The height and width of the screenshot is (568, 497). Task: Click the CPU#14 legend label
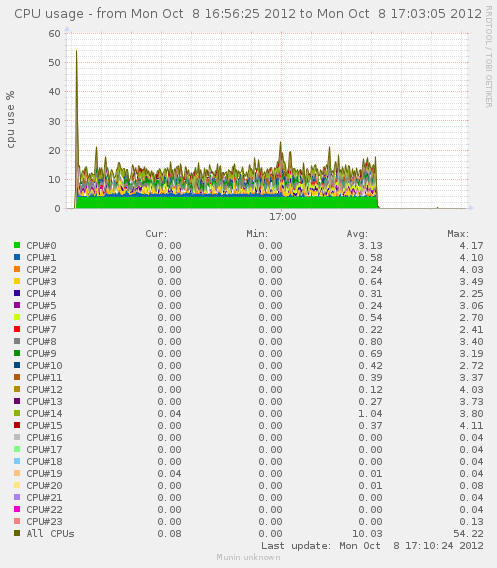44,413
